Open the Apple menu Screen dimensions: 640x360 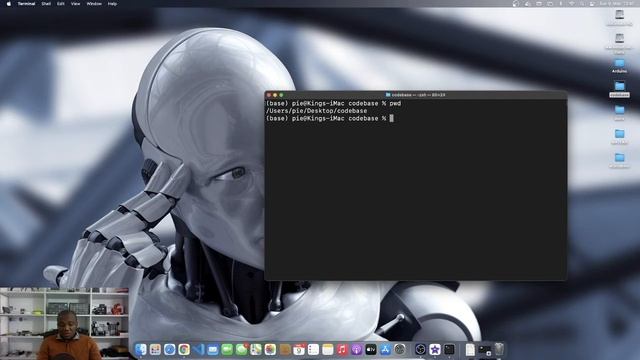click(x=9, y=4)
